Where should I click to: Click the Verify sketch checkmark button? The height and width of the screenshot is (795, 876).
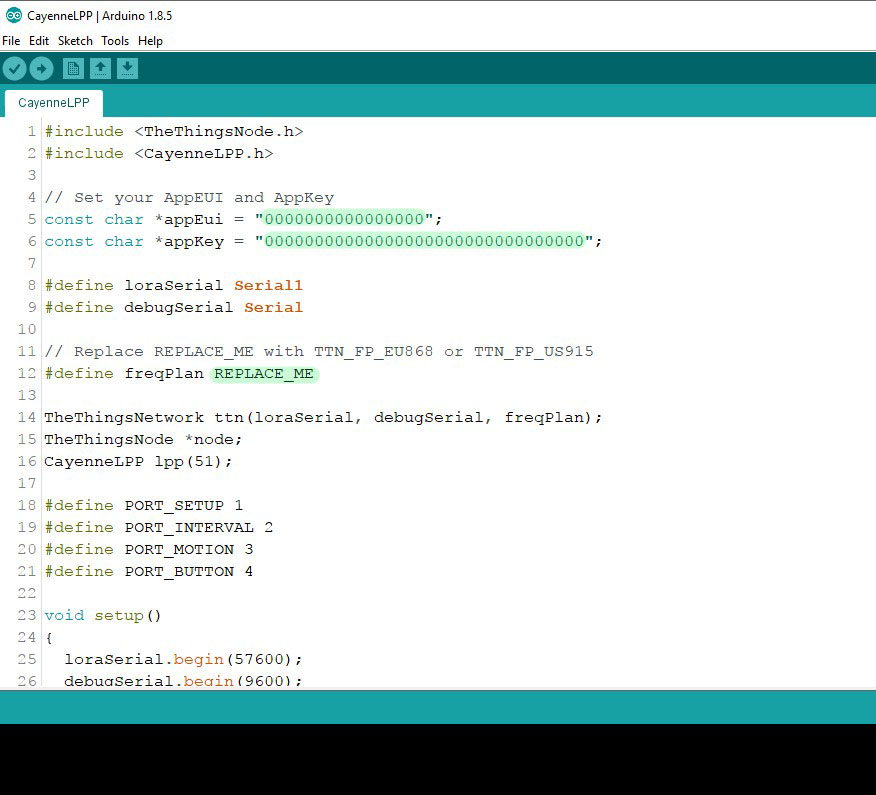(15, 69)
